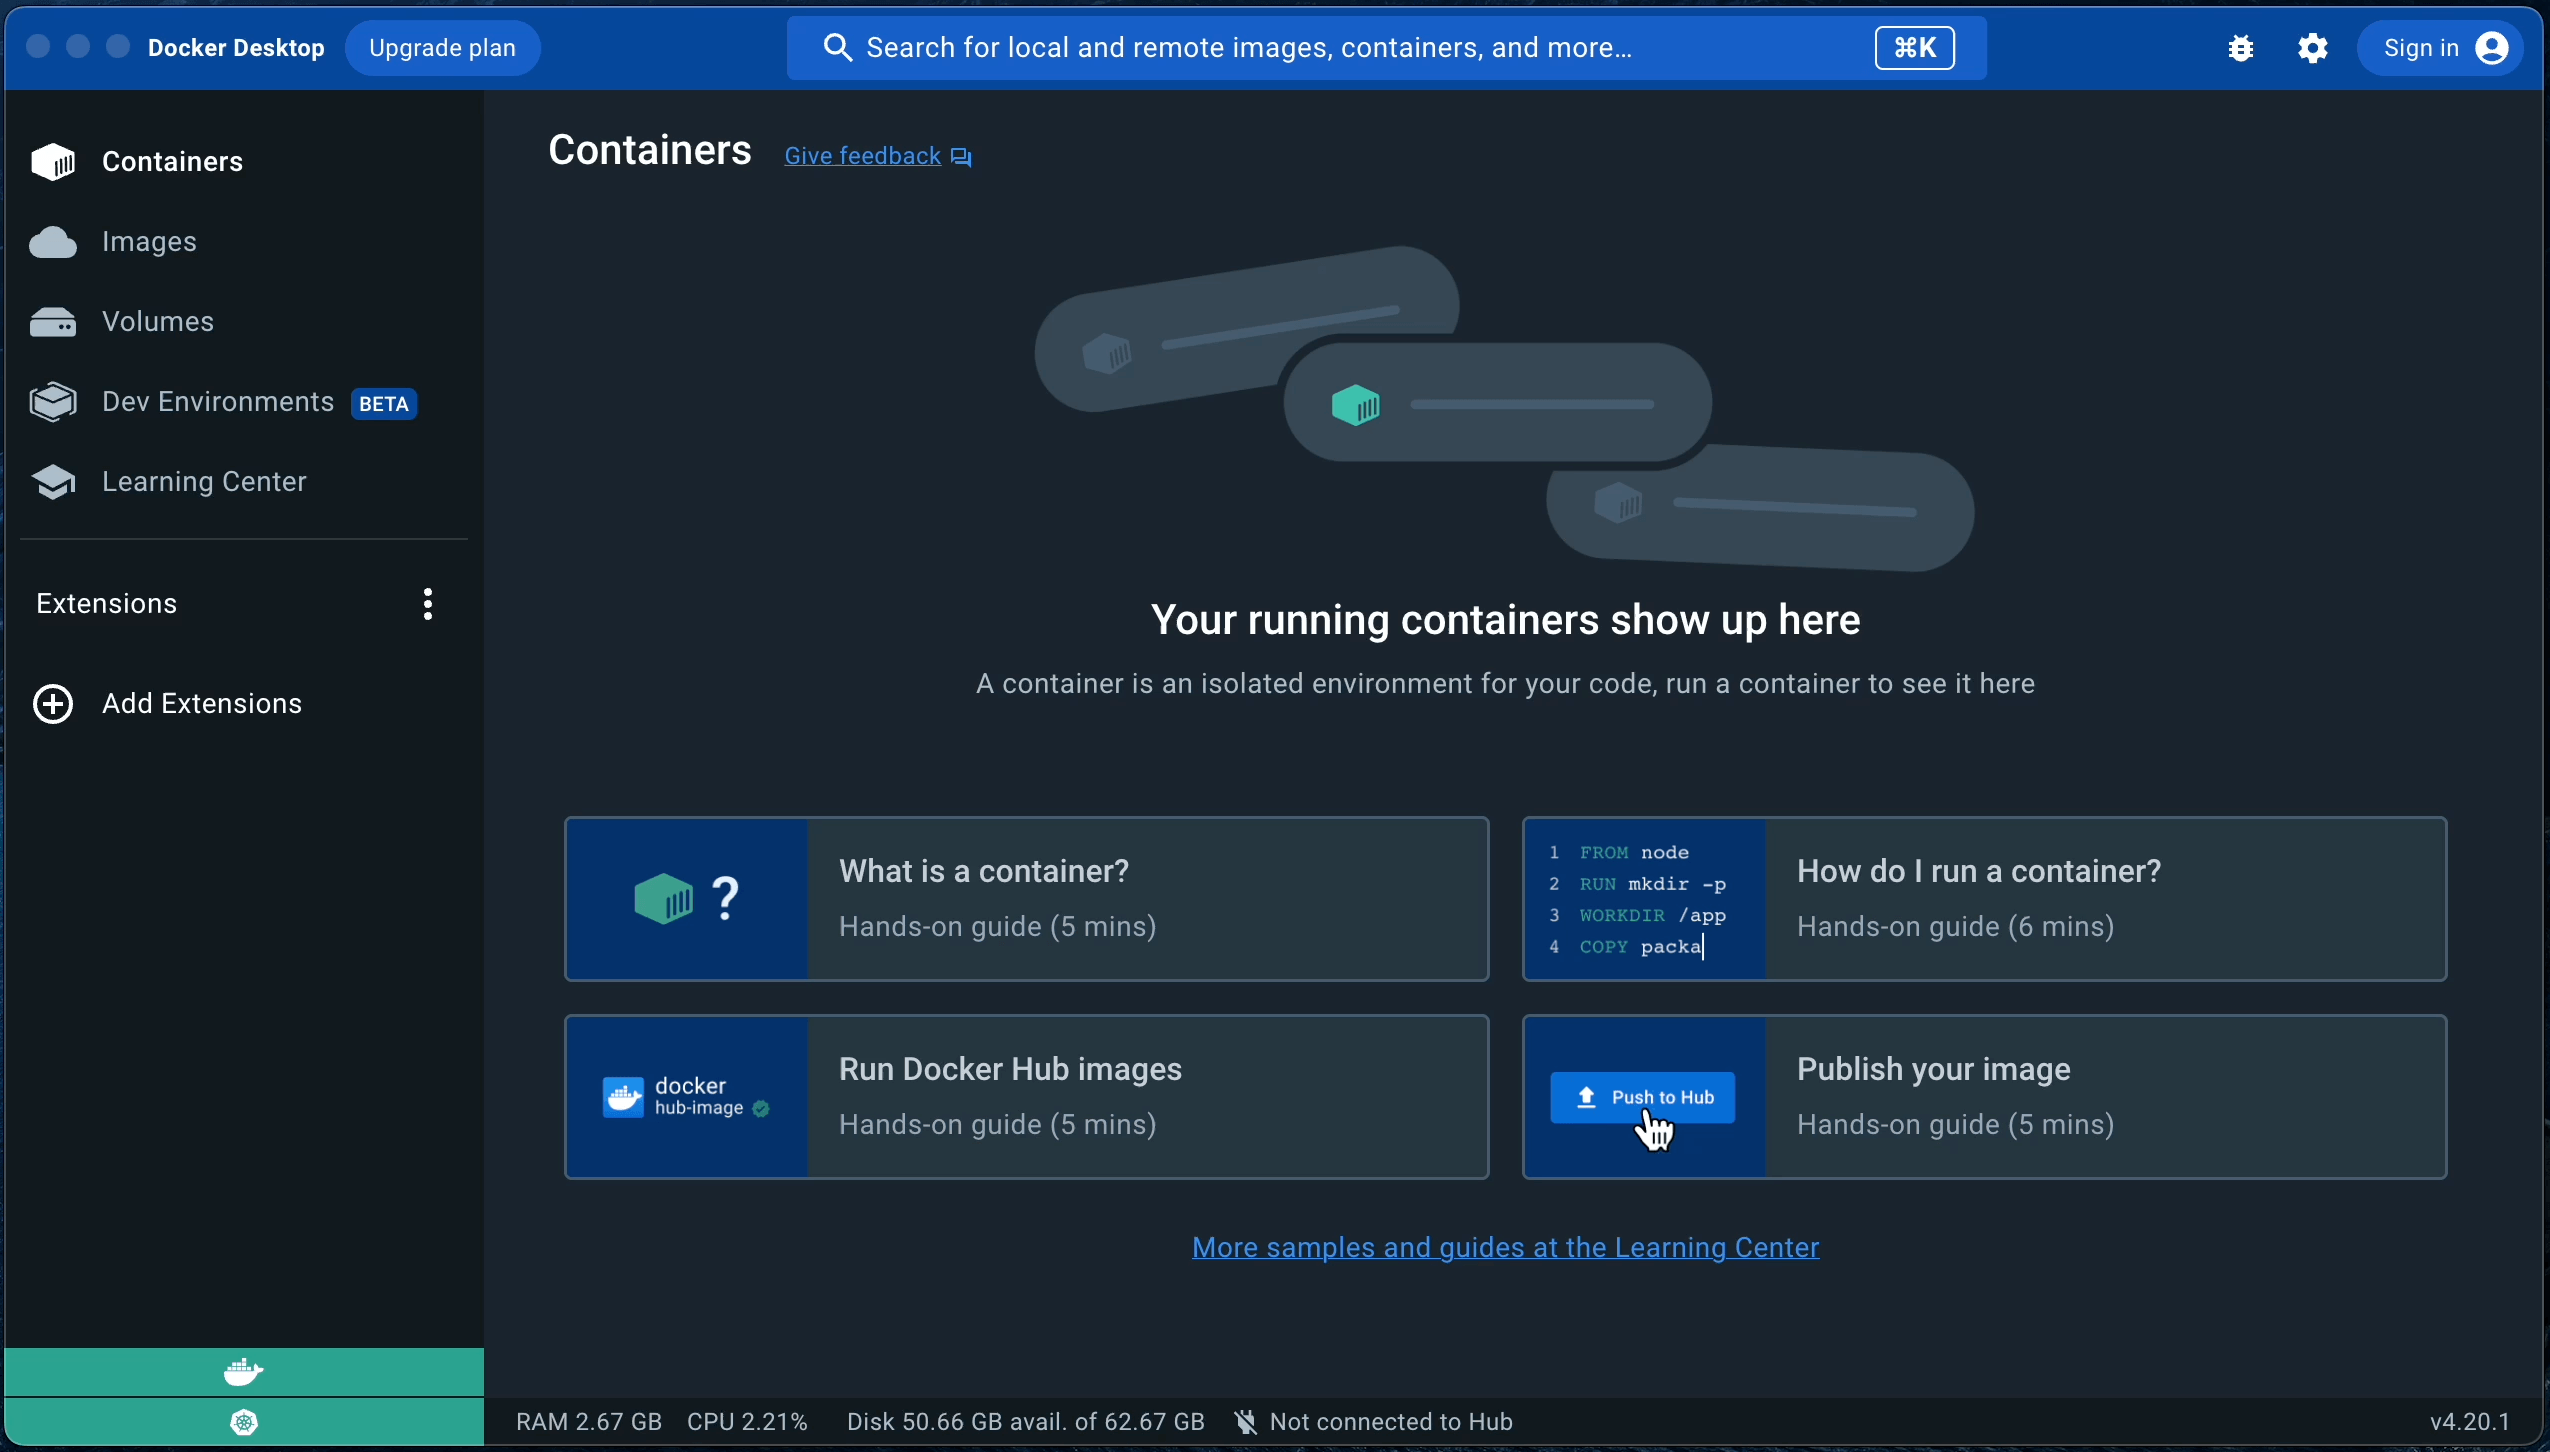The image size is (2550, 1452).
Task: Open Dev Environments from the sidebar
Action: click(219, 401)
